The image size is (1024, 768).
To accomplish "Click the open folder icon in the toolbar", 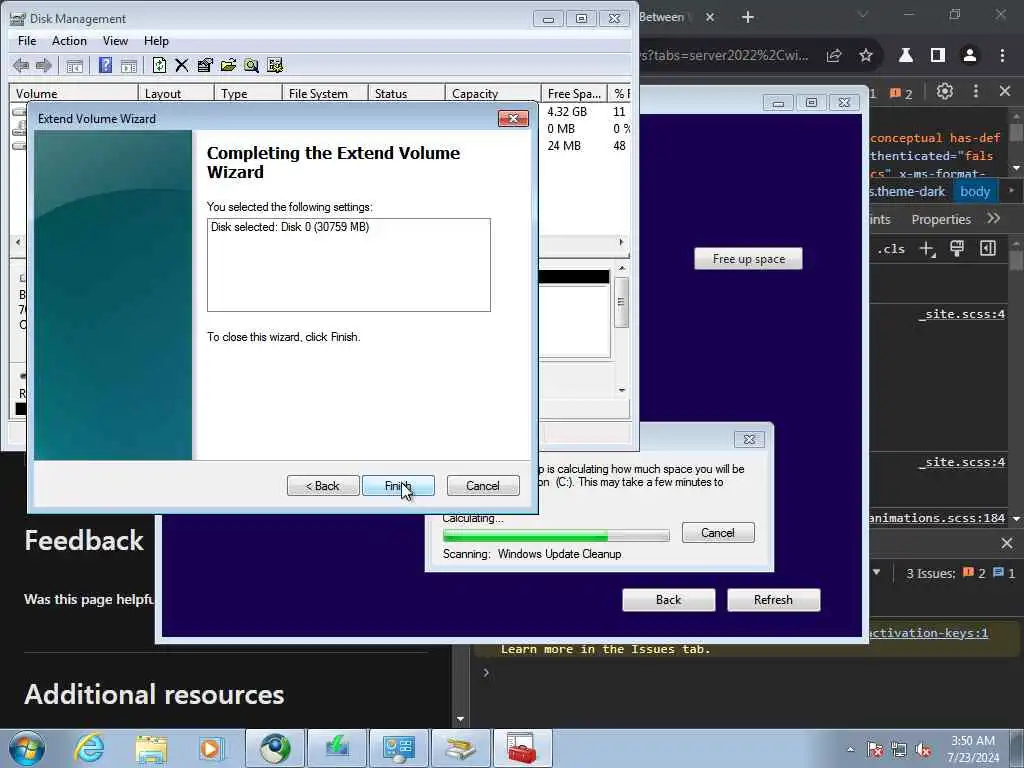I will tap(228, 65).
